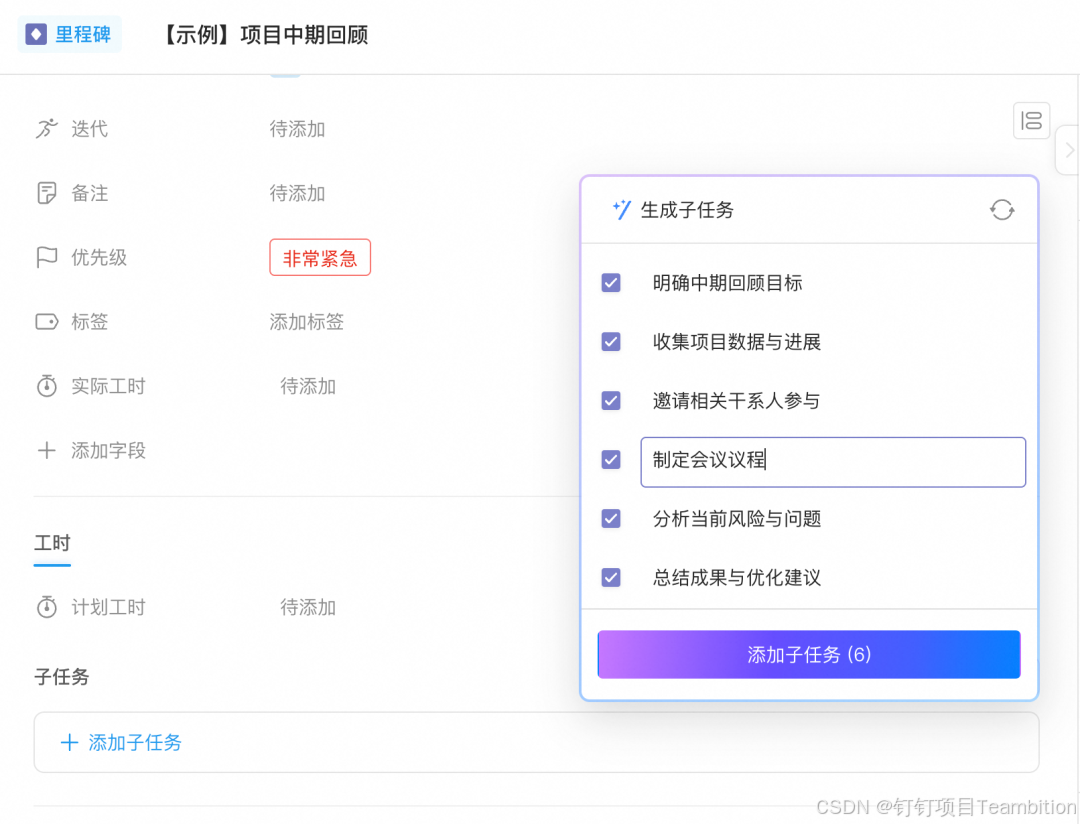Click the 迭代 running figure icon
This screenshot has height=824, width=1080.
pyautogui.click(x=46, y=129)
